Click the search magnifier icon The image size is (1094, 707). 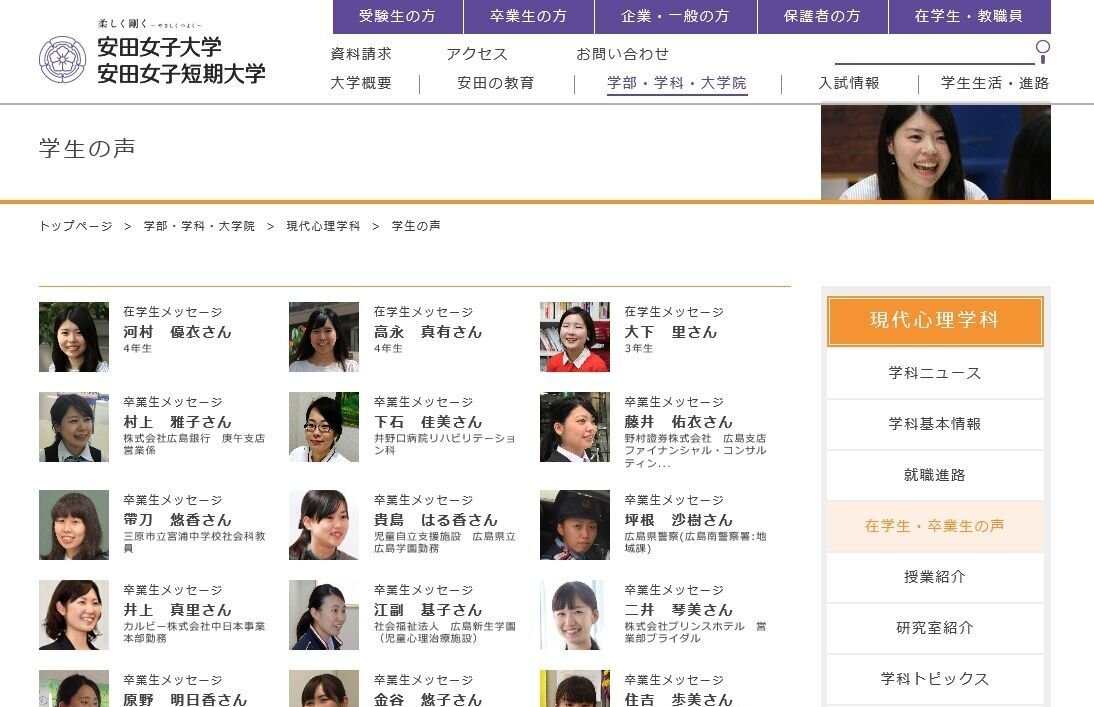1042,51
